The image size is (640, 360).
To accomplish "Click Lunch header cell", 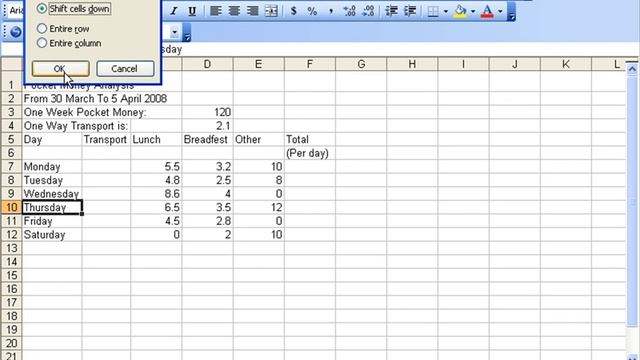I will pos(156,140).
